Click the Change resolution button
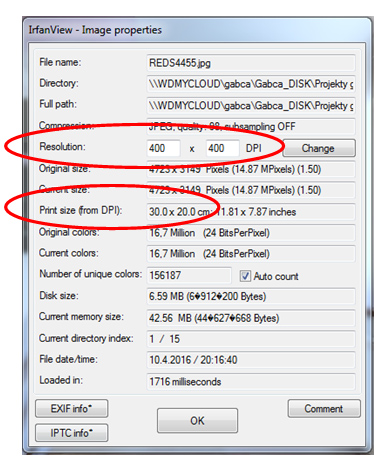Image resolution: width=388 pixels, height=459 pixels. (319, 148)
